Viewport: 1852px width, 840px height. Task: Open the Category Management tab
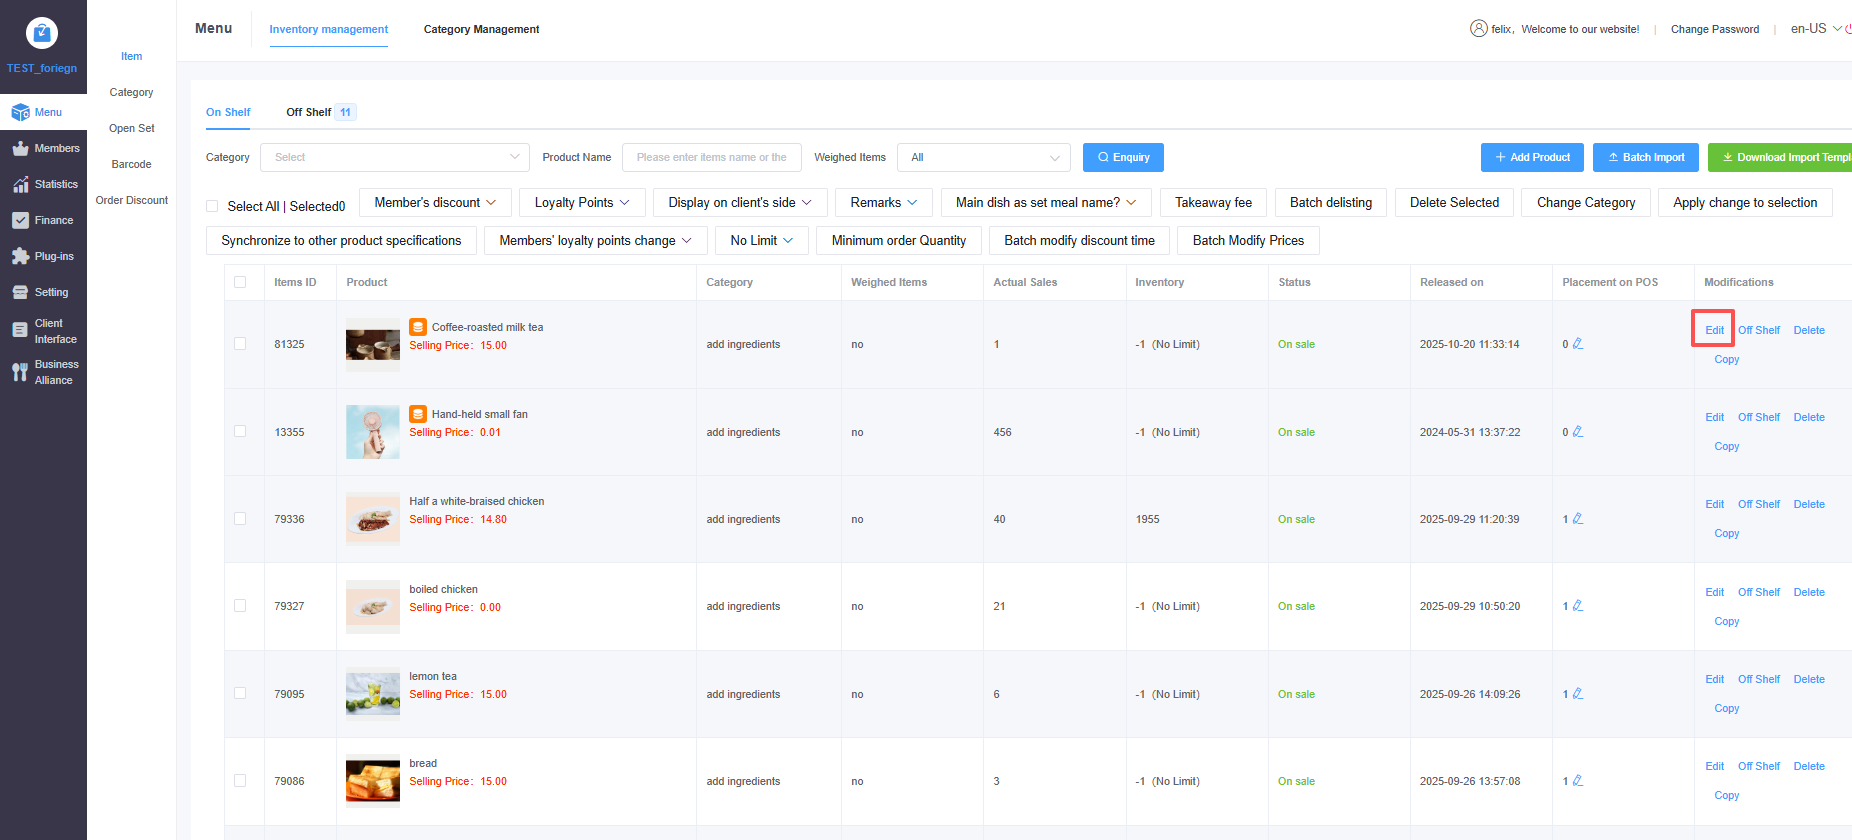481,30
